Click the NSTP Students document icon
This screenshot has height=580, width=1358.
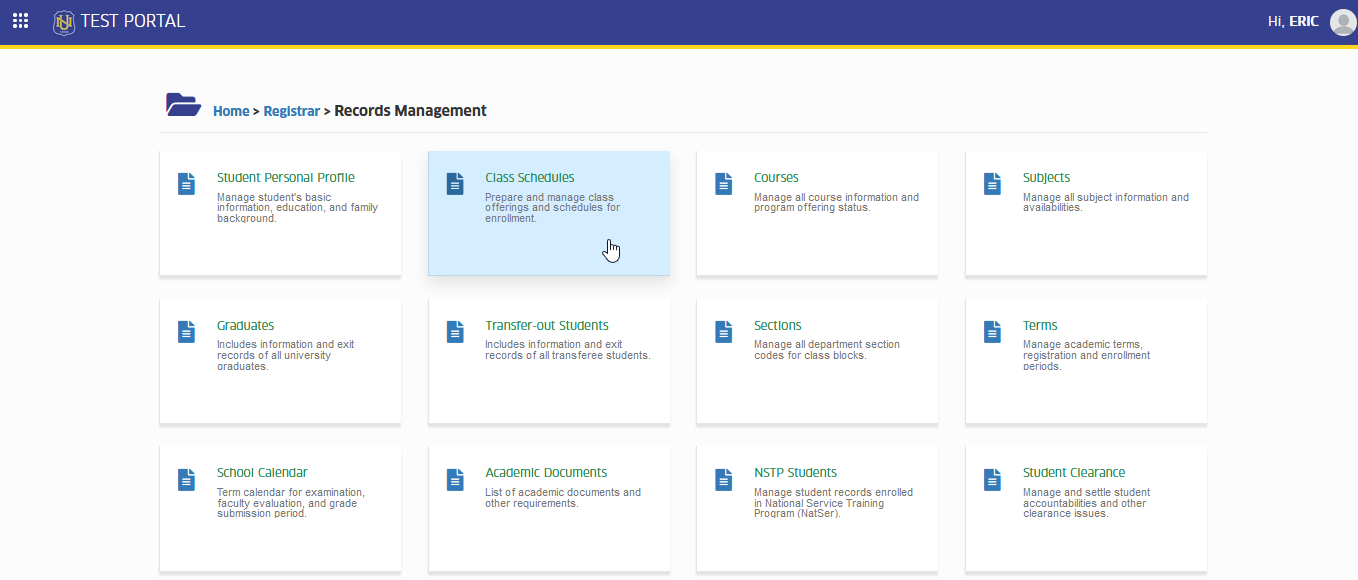coord(724,479)
